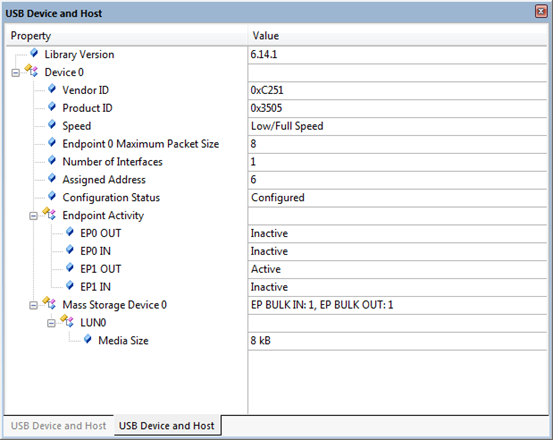Select the EP1 OUT label

pyautogui.click(x=101, y=269)
